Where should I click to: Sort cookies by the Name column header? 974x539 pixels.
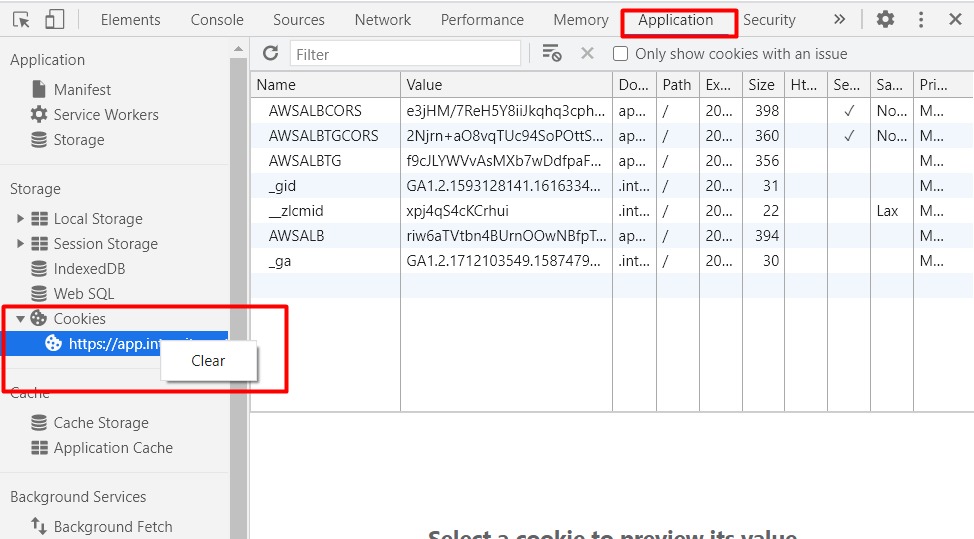coord(325,85)
